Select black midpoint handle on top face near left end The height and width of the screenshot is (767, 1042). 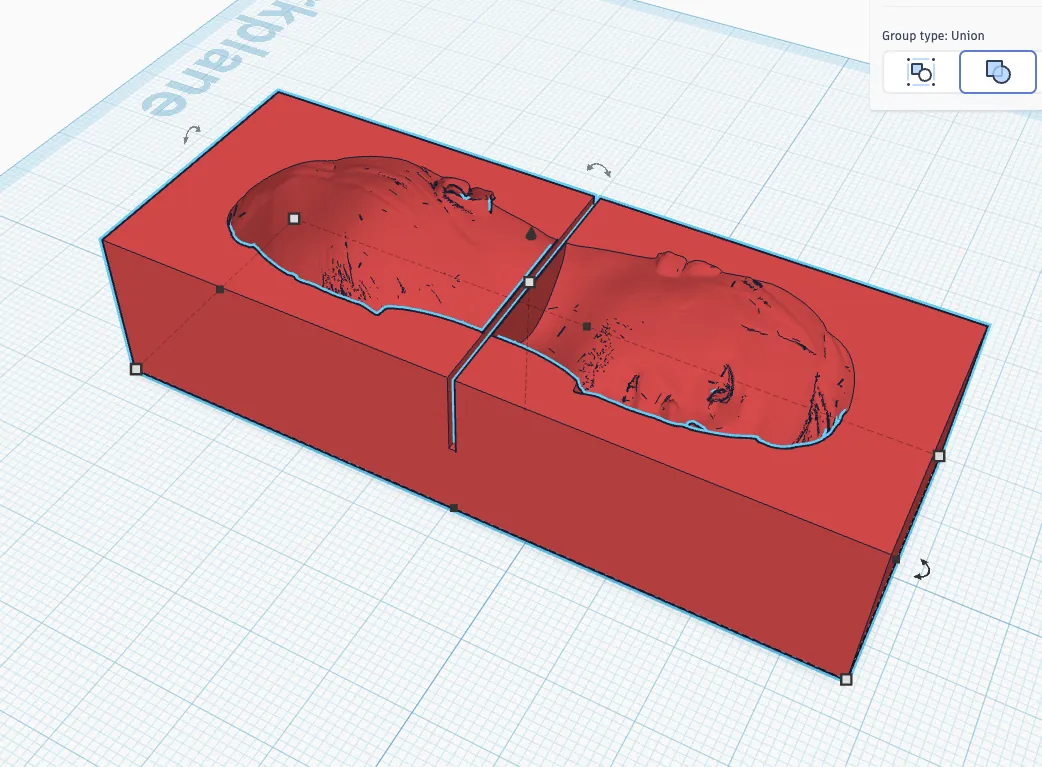[x=220, y=289]
